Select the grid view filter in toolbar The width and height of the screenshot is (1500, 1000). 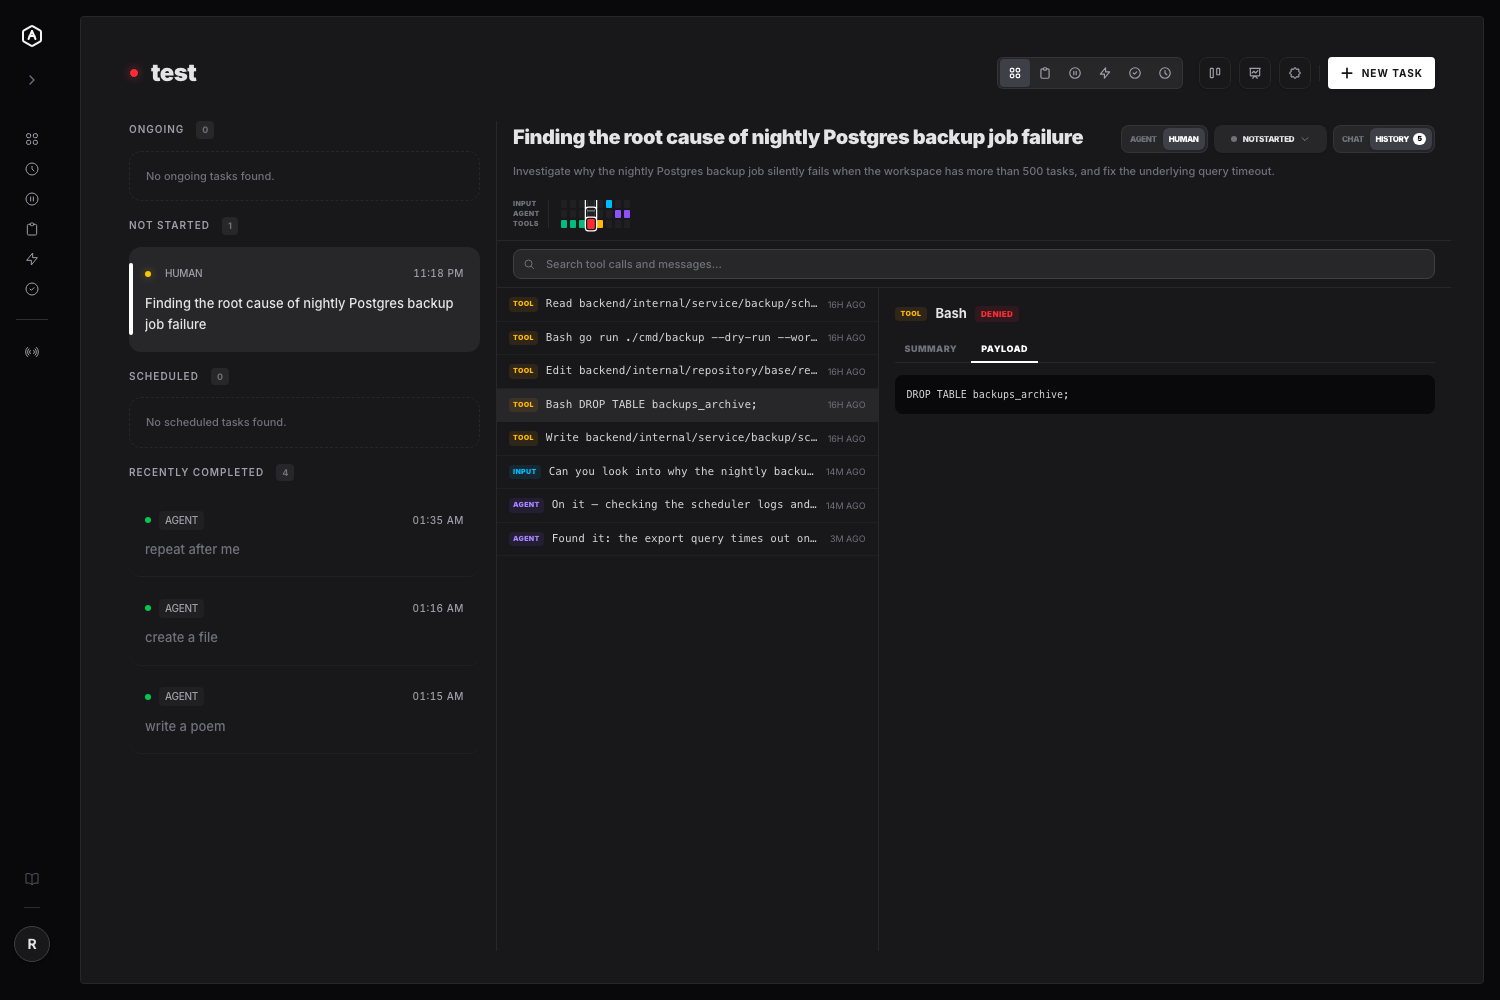tap(1015, 73)
